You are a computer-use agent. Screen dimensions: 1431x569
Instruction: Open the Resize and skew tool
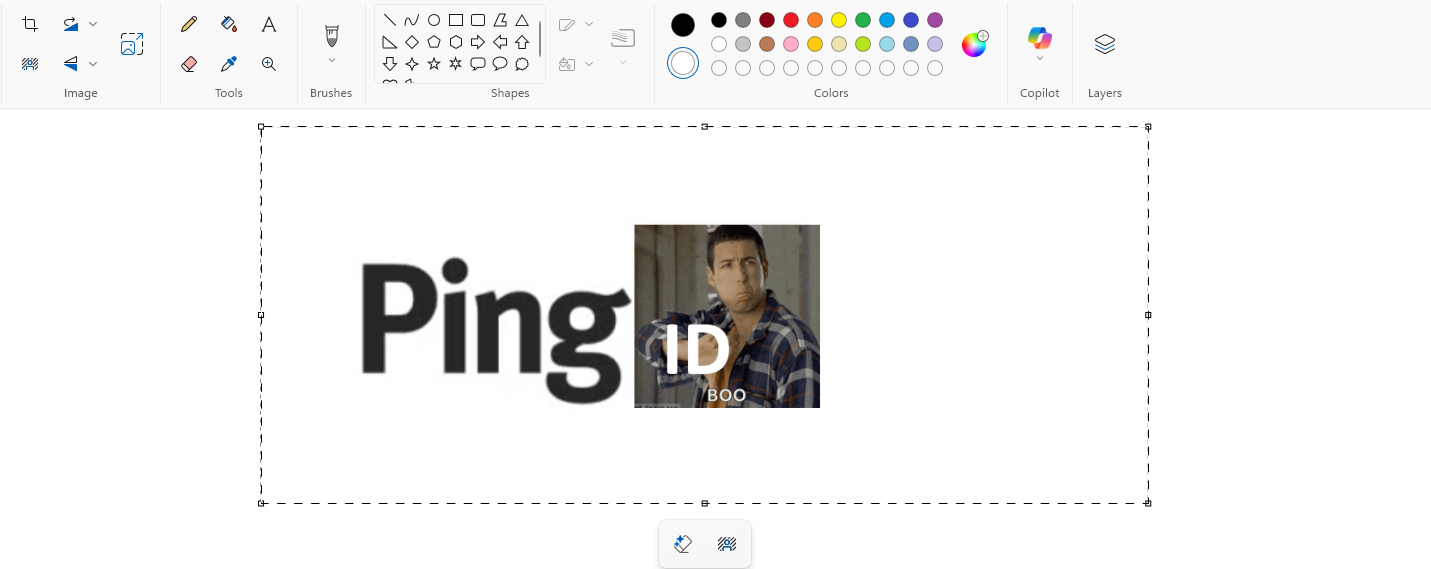(x=132, y=44)
